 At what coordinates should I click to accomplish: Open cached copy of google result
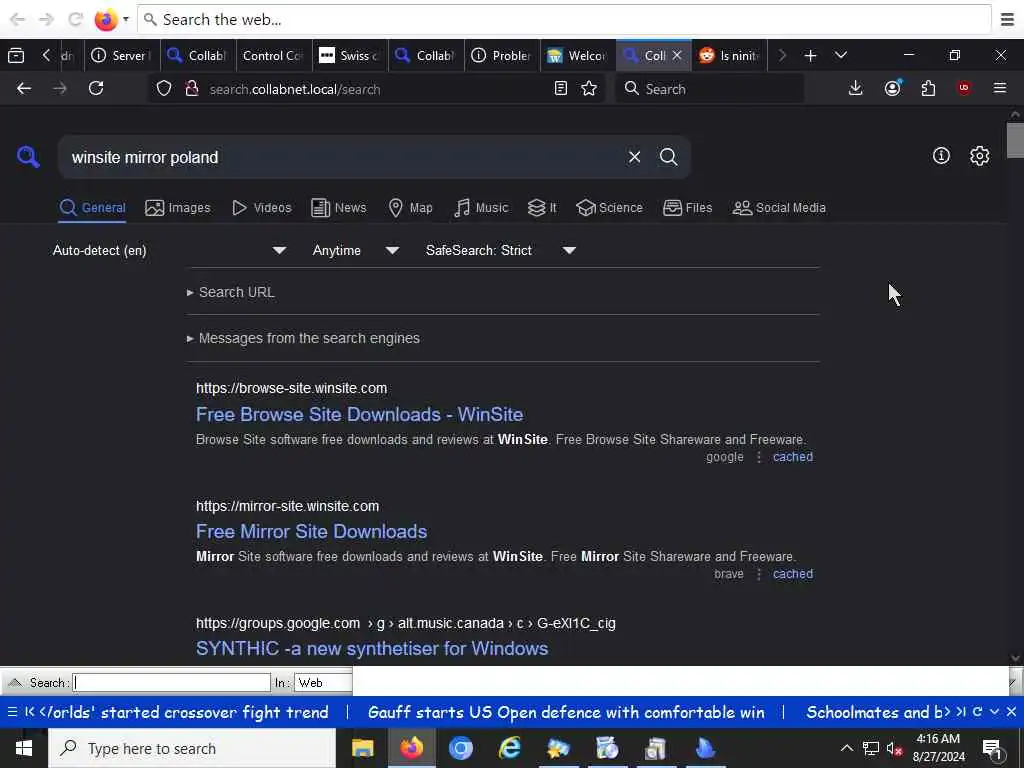point(792,456)
